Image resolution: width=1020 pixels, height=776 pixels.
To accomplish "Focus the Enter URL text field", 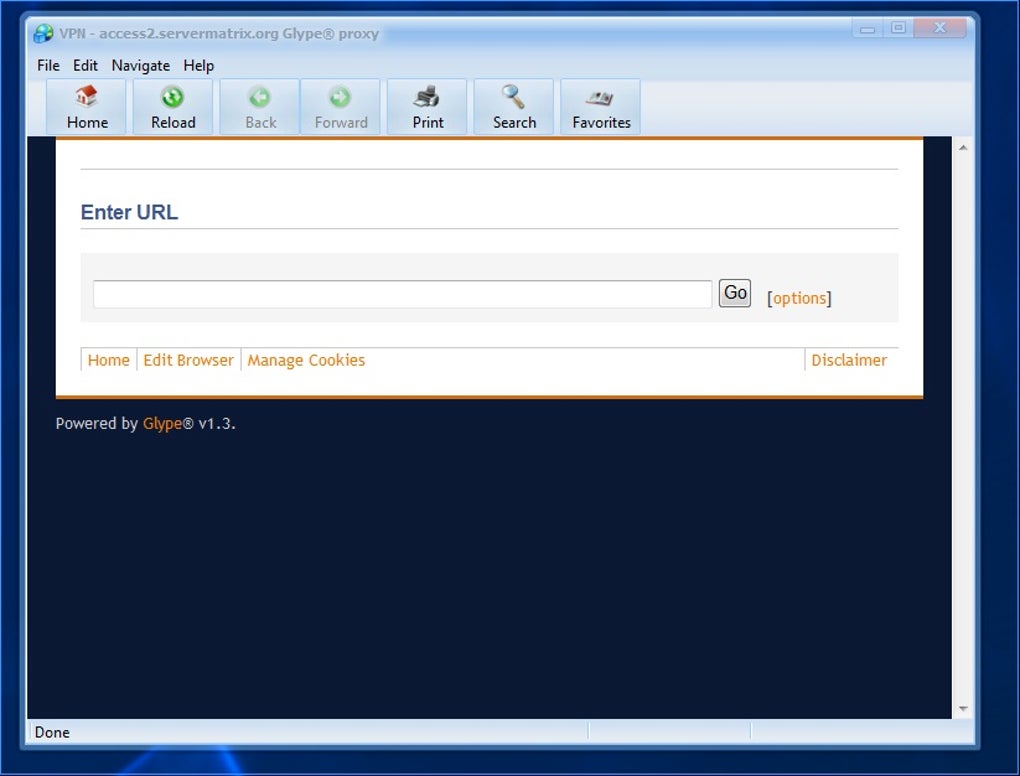I will point(403,294).
